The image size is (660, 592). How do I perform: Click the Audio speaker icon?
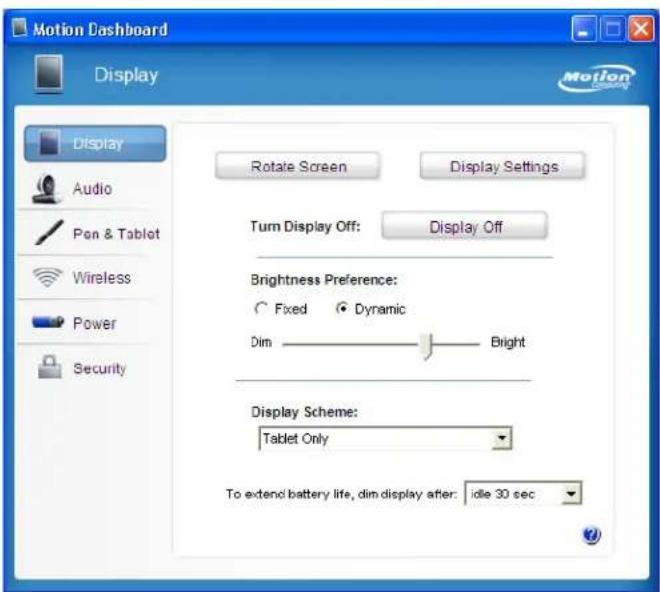pyautogui.click(x=46, y=189)
